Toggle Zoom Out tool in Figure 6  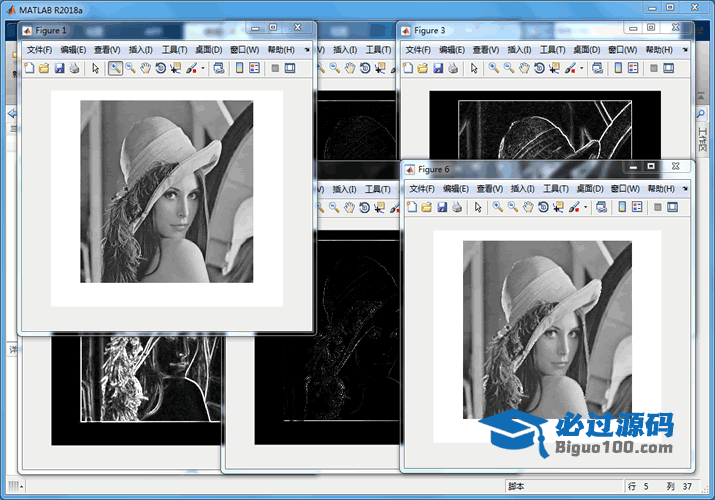pos(513,207)
